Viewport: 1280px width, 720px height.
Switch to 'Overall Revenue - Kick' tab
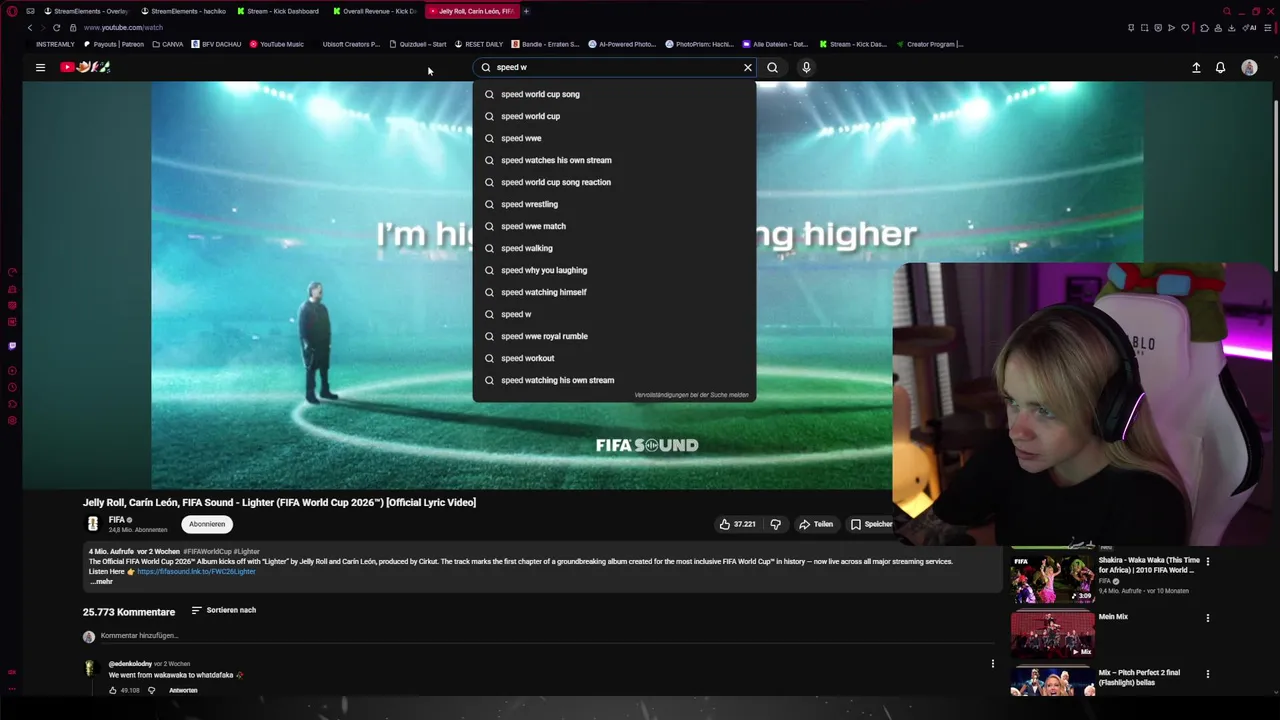pyautogui.click(x=377, y=11)
